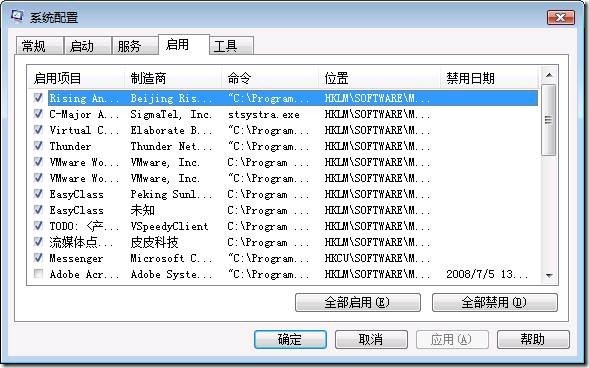Sort by the 禁用日期 column header

click(489, 78)
